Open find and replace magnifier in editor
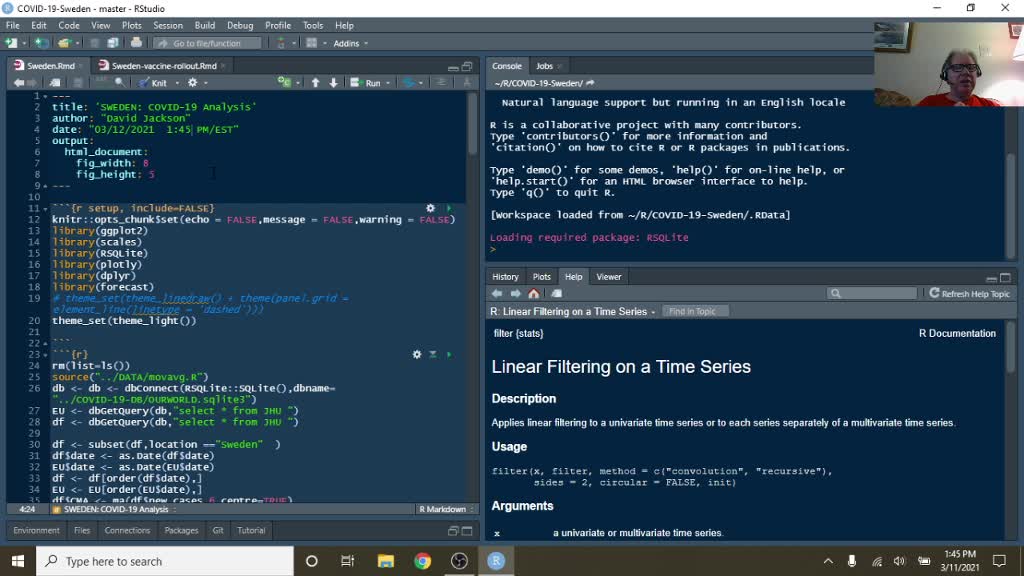 [120, 83]
